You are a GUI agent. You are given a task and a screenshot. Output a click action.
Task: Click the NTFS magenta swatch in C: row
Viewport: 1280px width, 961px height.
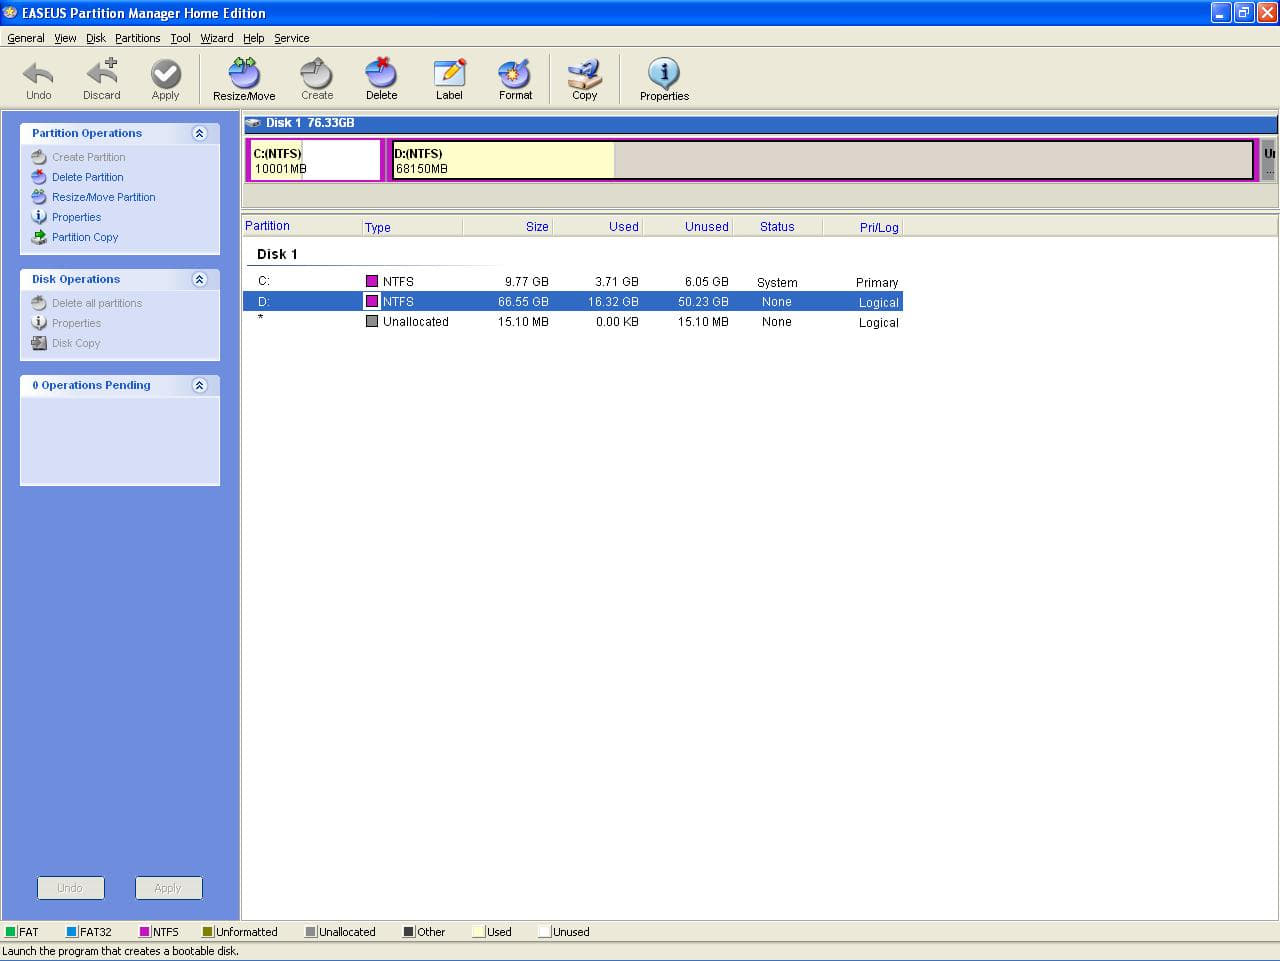pyautogui.click(x=372, y=281)
